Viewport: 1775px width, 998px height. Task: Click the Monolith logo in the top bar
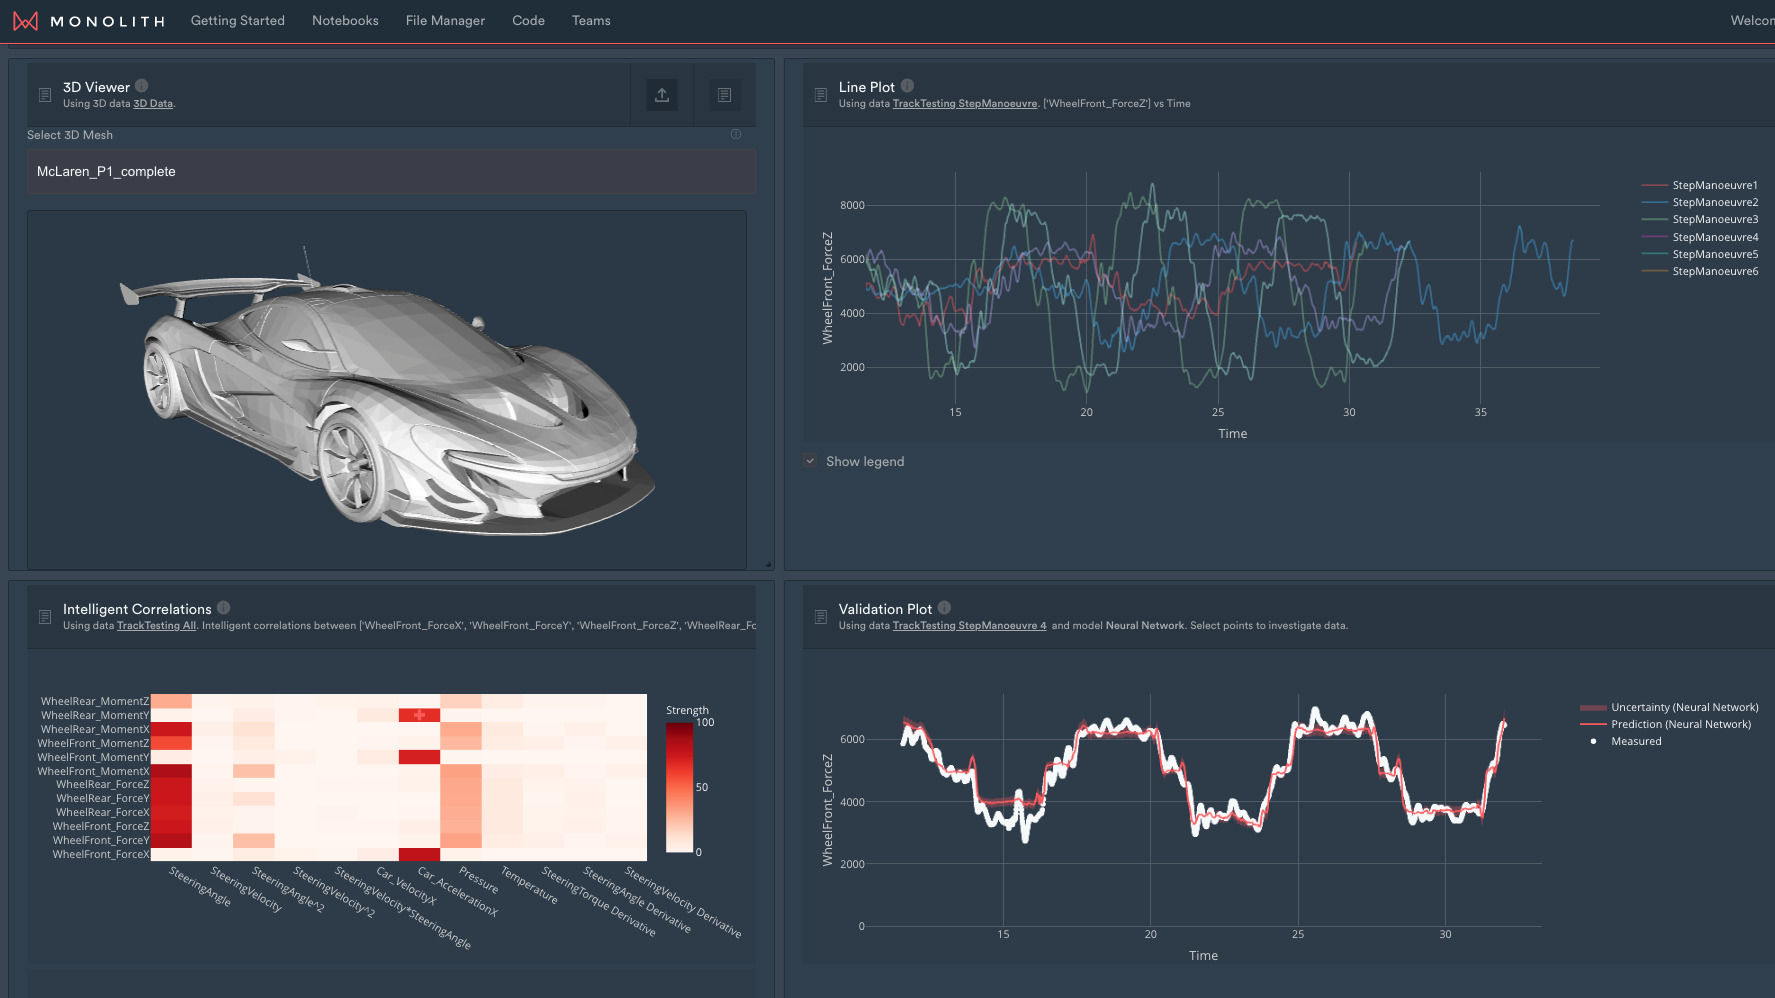pyautogui.click(x=26, y=21)
